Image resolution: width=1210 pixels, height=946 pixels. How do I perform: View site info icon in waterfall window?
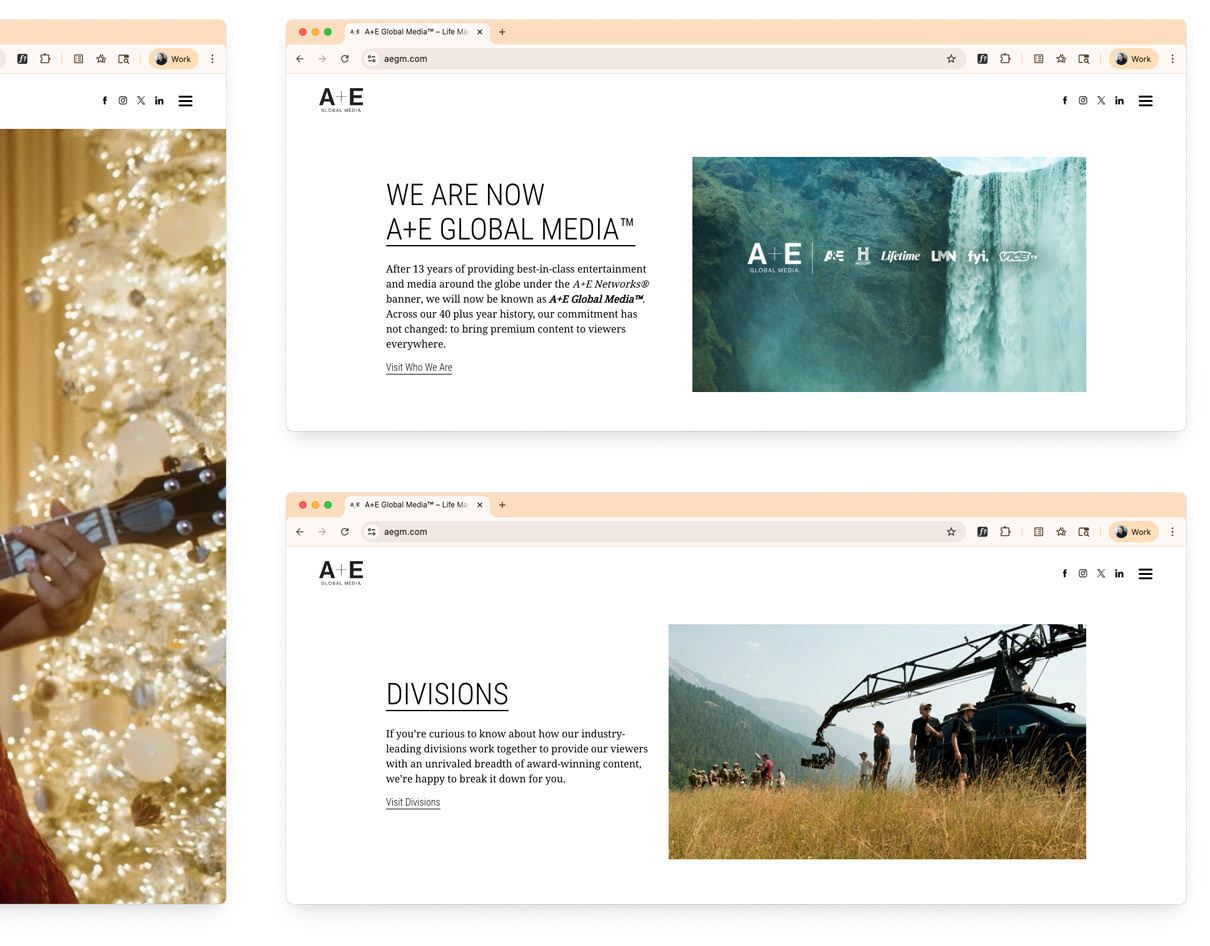point(371,59)
